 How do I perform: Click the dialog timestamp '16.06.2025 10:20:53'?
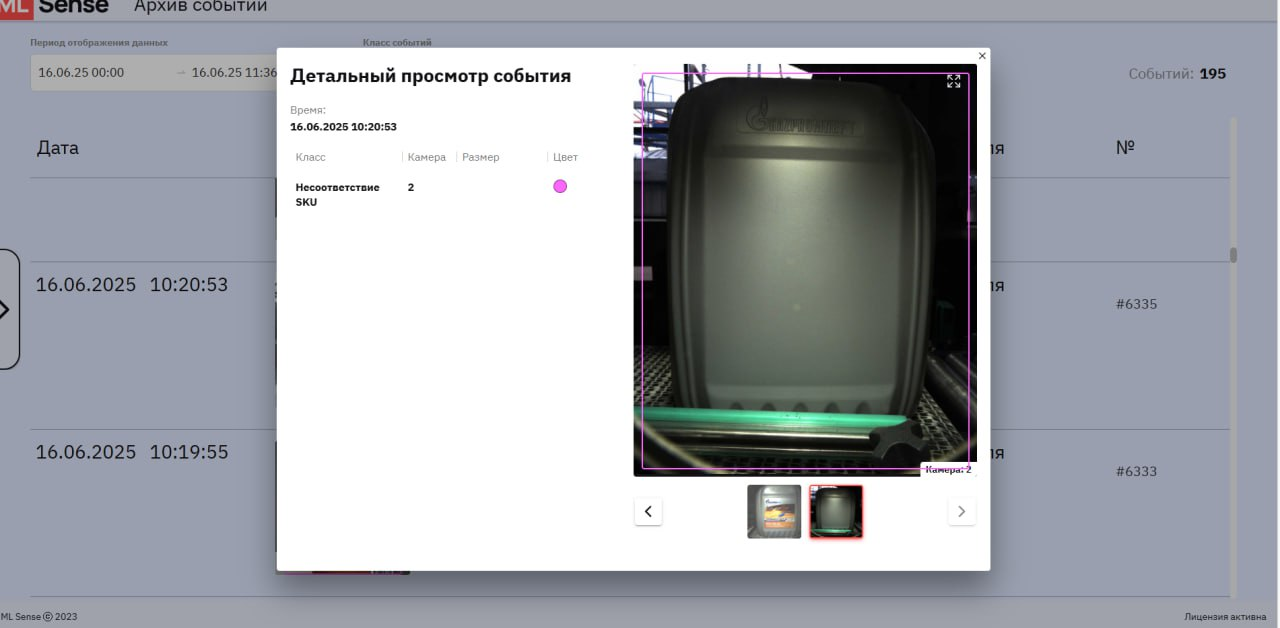[x=344, y=127]
